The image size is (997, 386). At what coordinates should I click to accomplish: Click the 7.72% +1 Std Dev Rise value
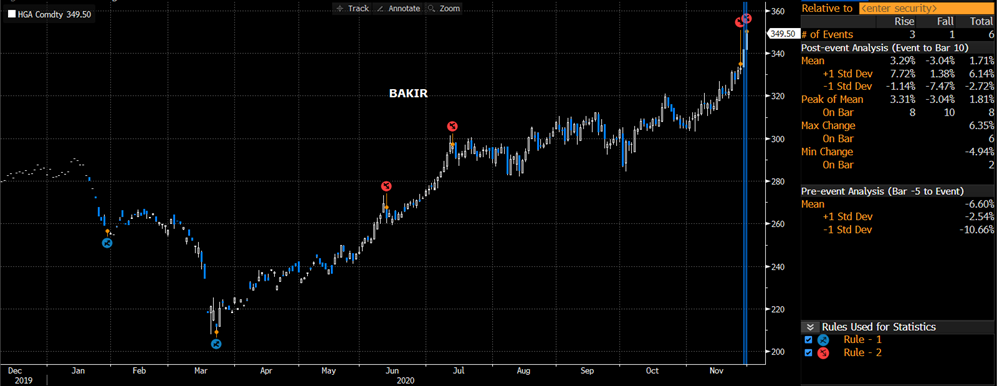tap(904, 74)
